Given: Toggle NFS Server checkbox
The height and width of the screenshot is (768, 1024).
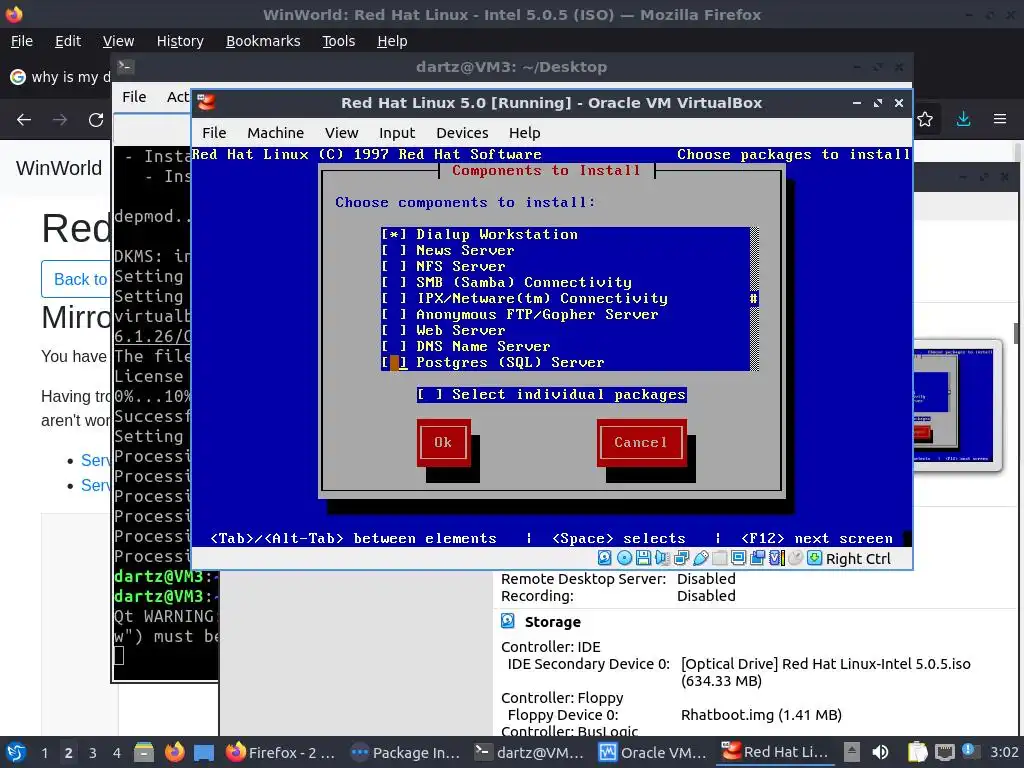Looking at the screenshot, I should click(394, 266).
